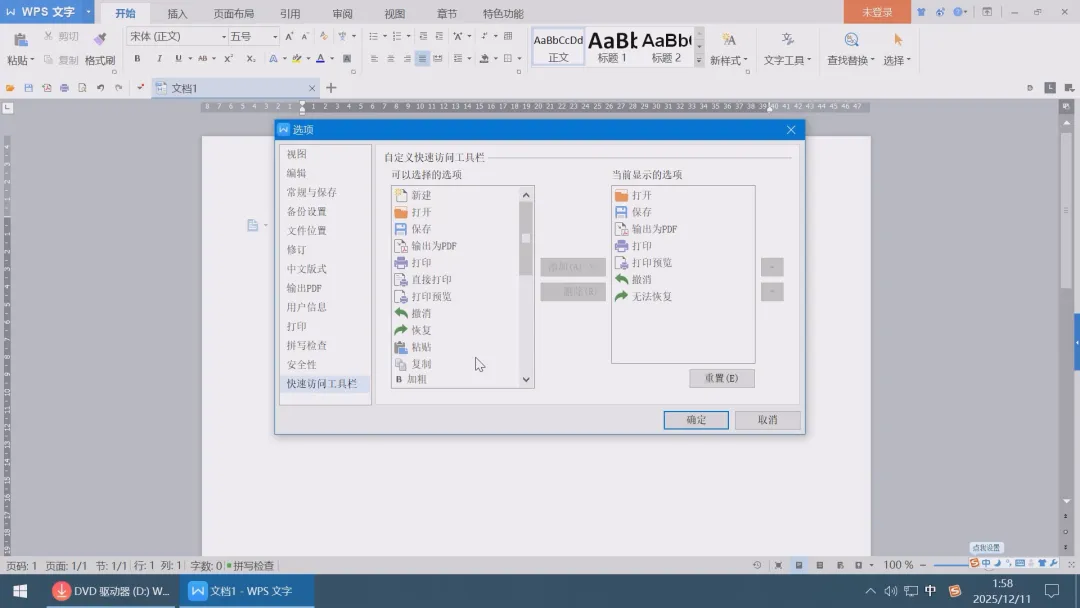Switch to the 审阅 ribbon tab

[x=342, y=14]
